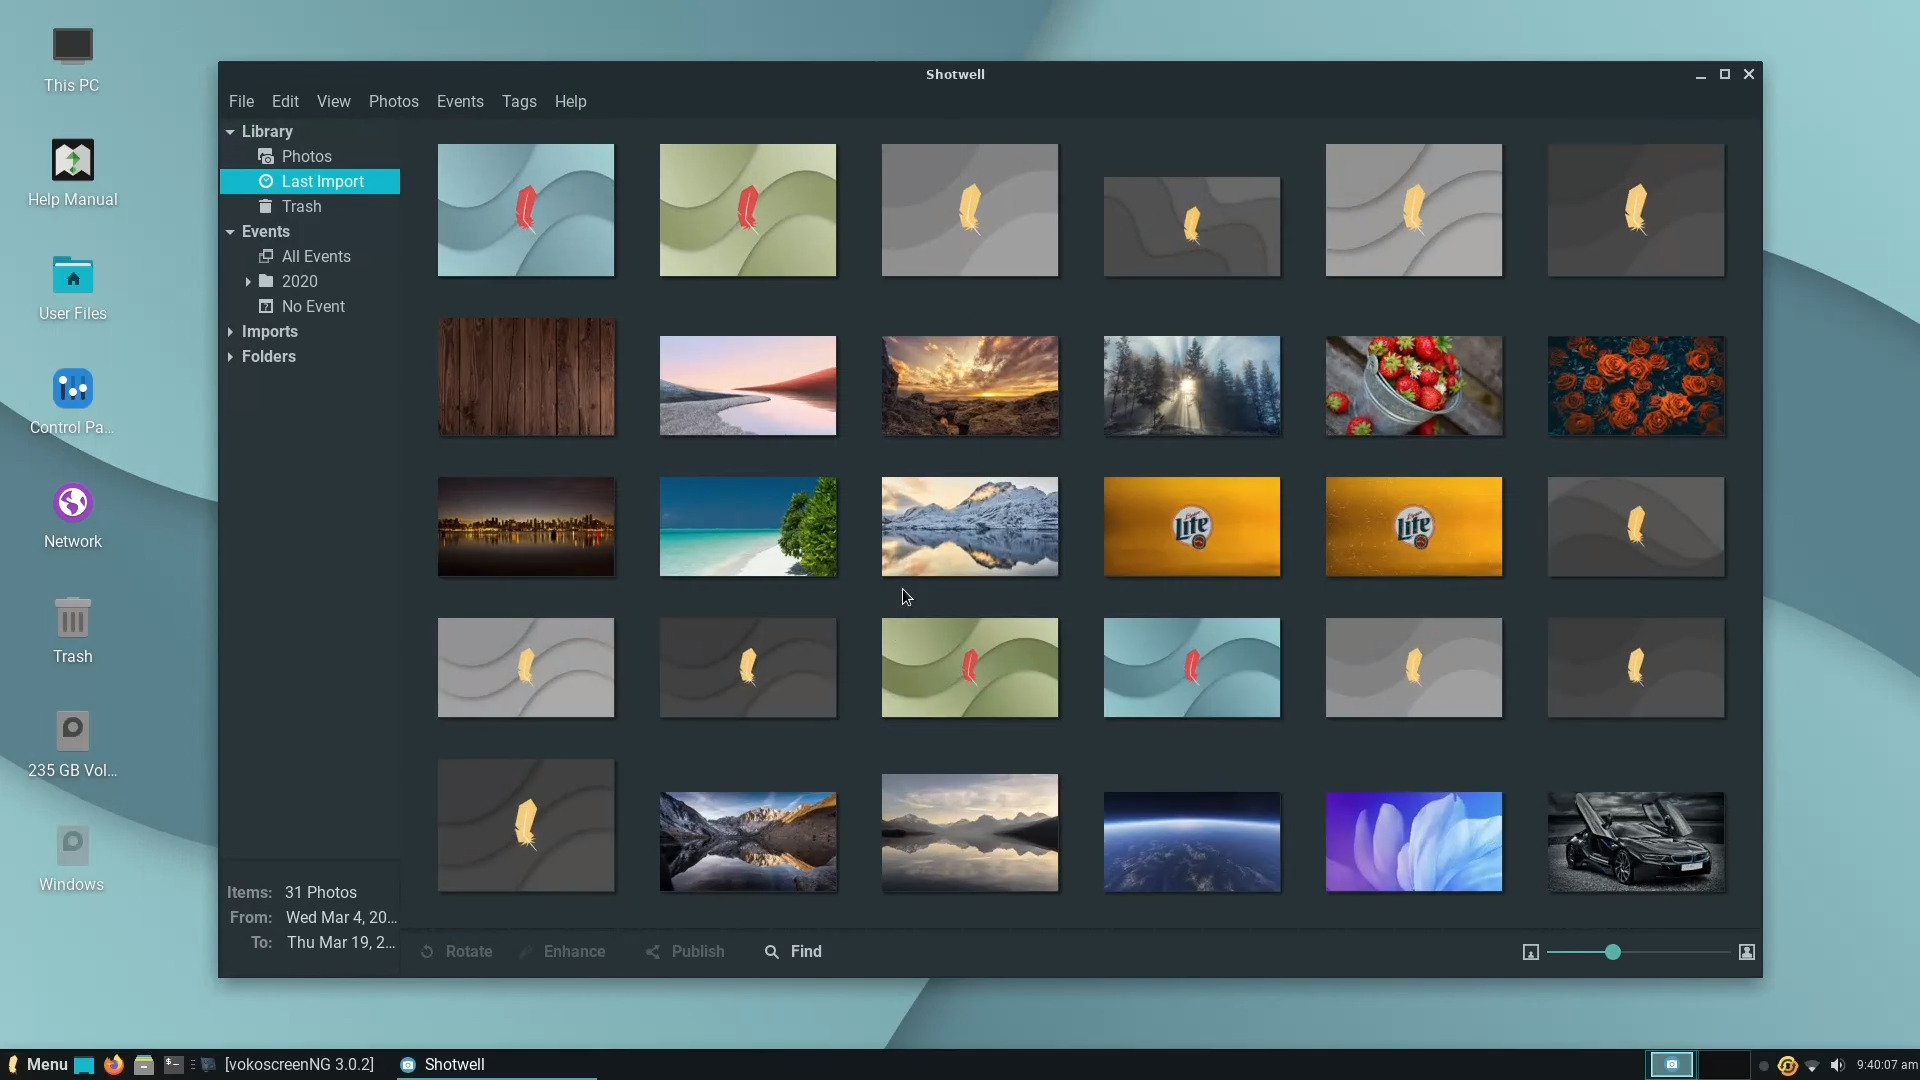Open the file manager taskbar icon
The height and width of the screenshot is (1080, 1920).
[x=144, y=1064]
